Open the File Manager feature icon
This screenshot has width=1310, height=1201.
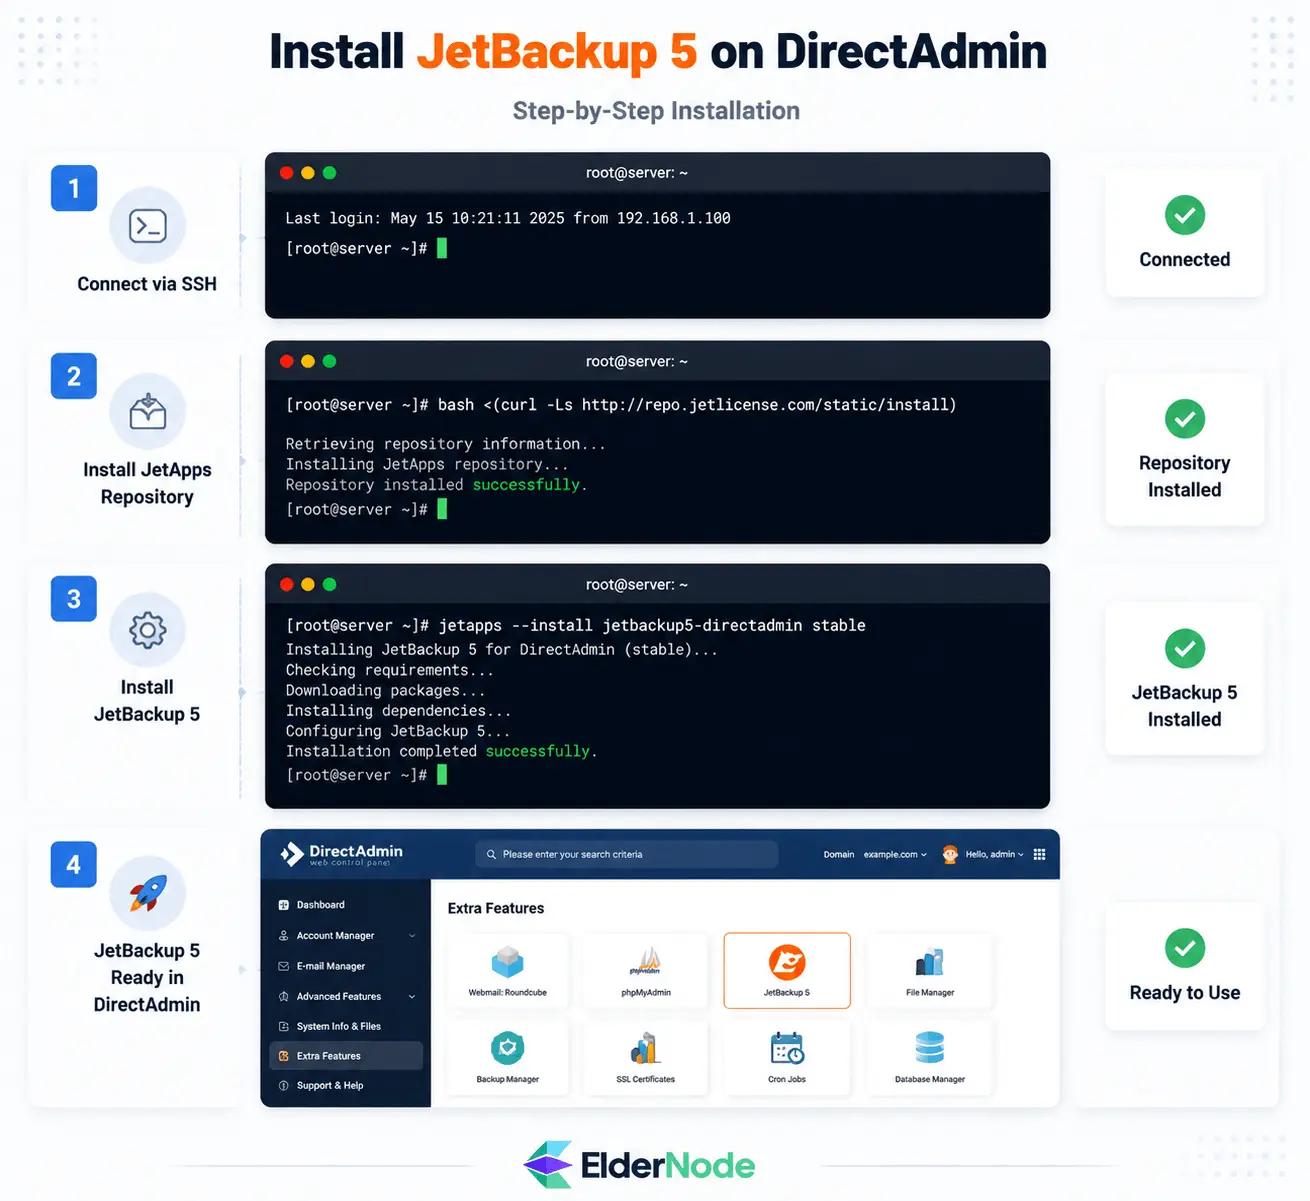coord(930,962)
